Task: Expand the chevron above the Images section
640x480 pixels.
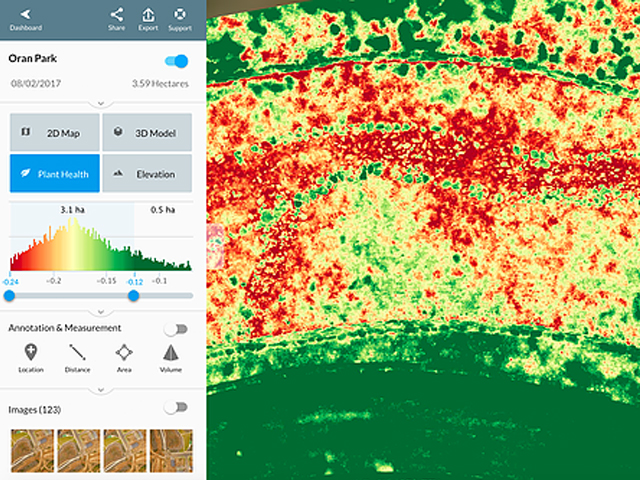Action: [x=100, y=390]
